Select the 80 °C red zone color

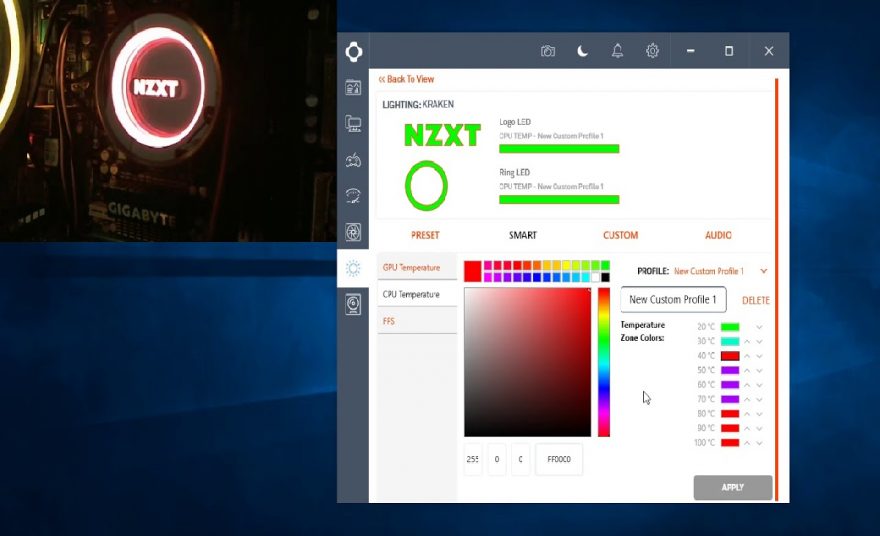click(x=730, y=414)
